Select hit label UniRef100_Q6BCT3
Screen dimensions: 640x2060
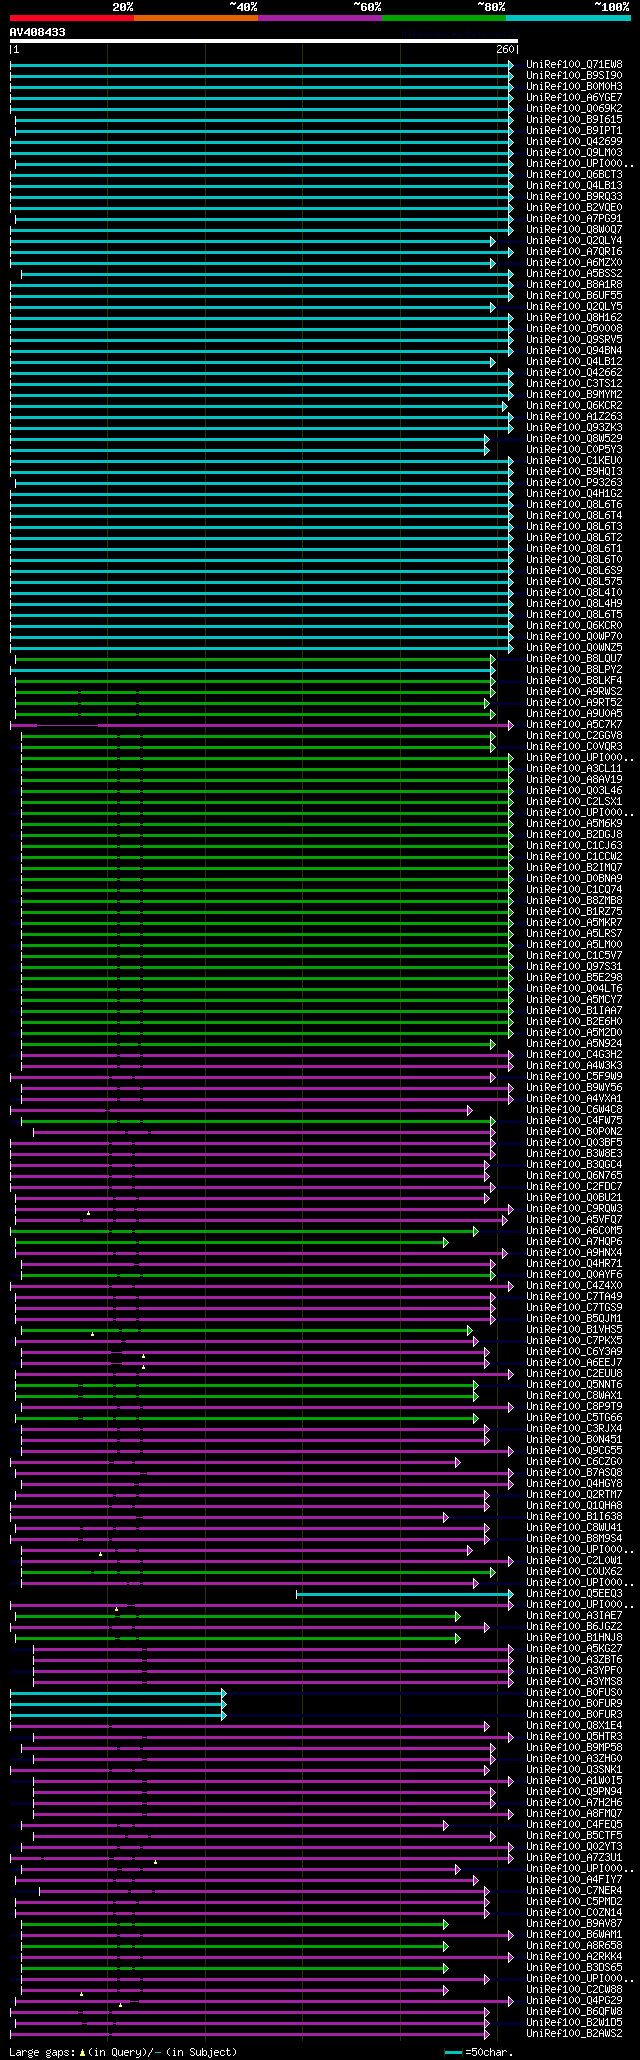click(574, 174)
